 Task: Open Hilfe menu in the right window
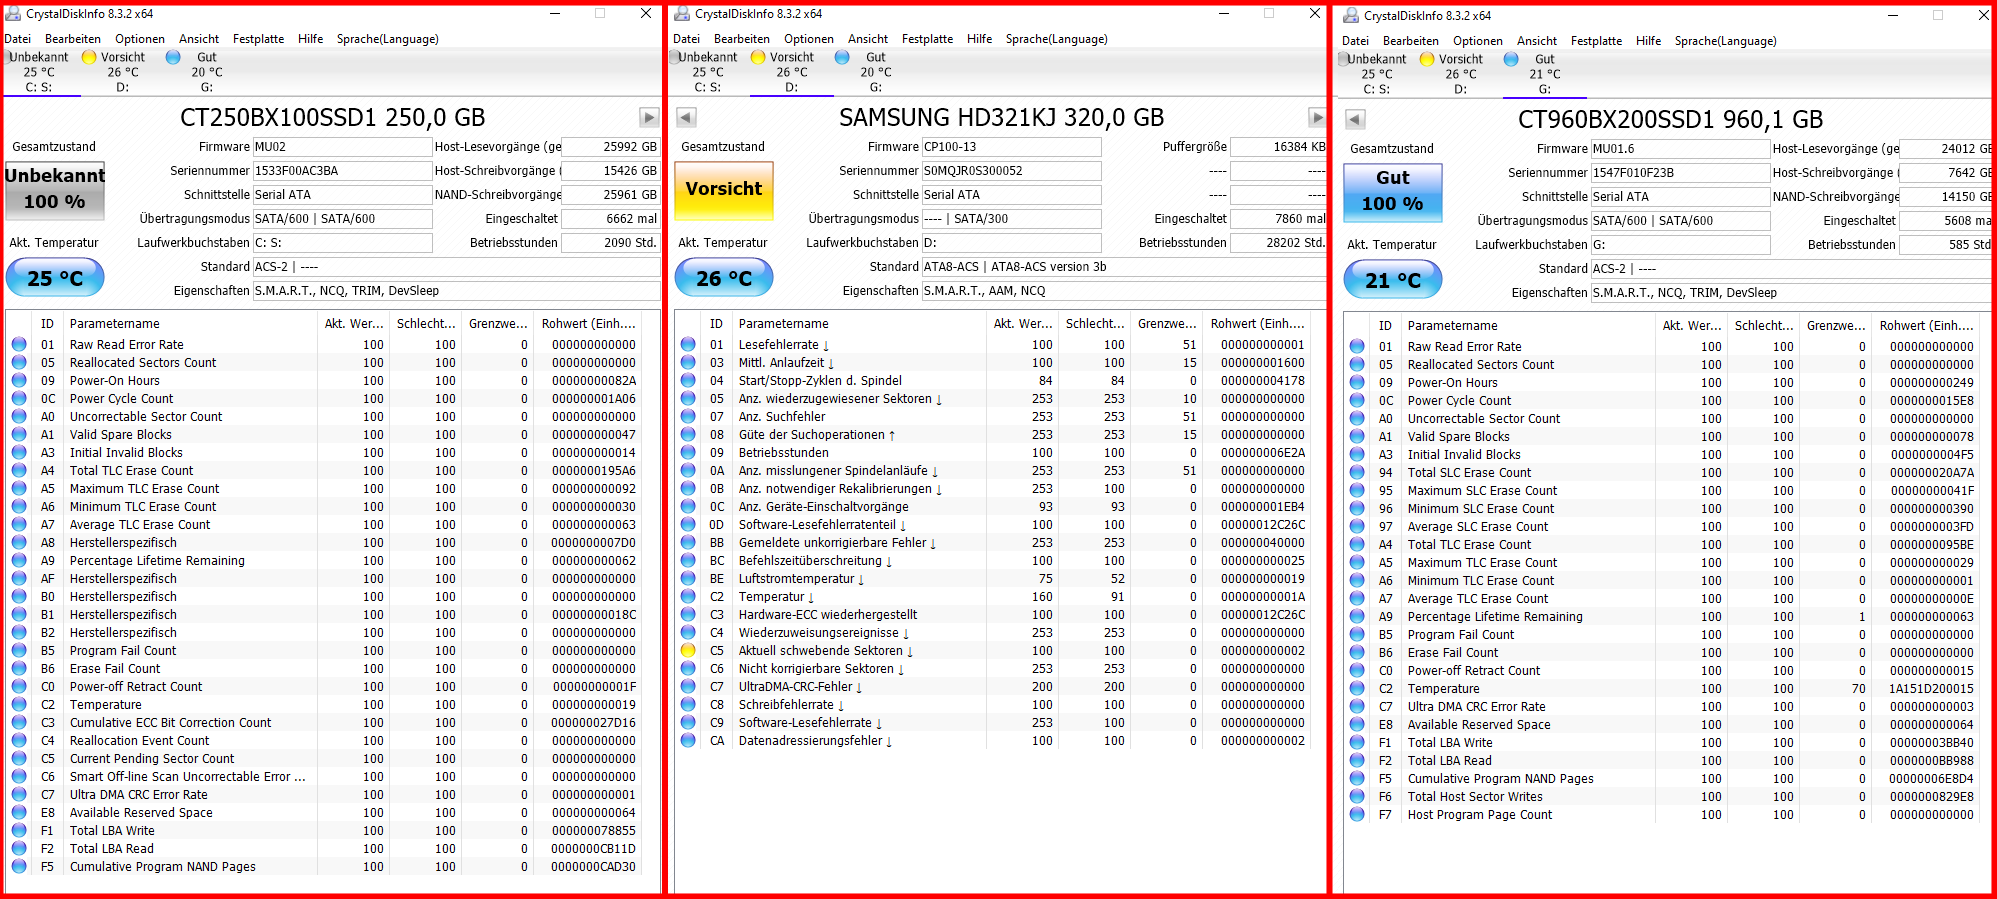pos(1649,41)
